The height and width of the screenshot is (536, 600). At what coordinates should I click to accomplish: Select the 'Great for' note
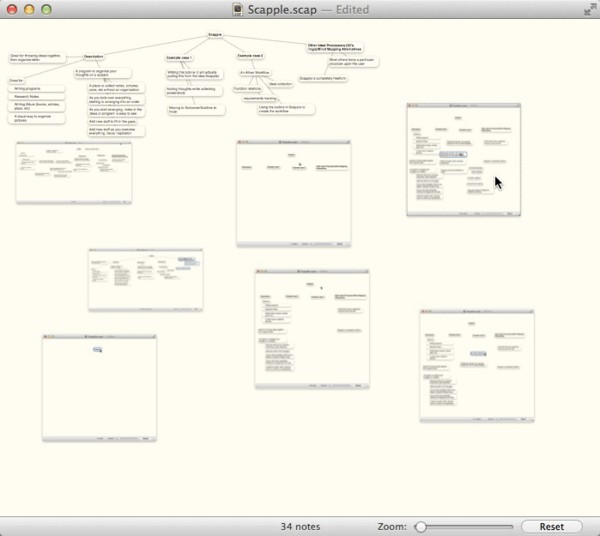coord(16,81)
